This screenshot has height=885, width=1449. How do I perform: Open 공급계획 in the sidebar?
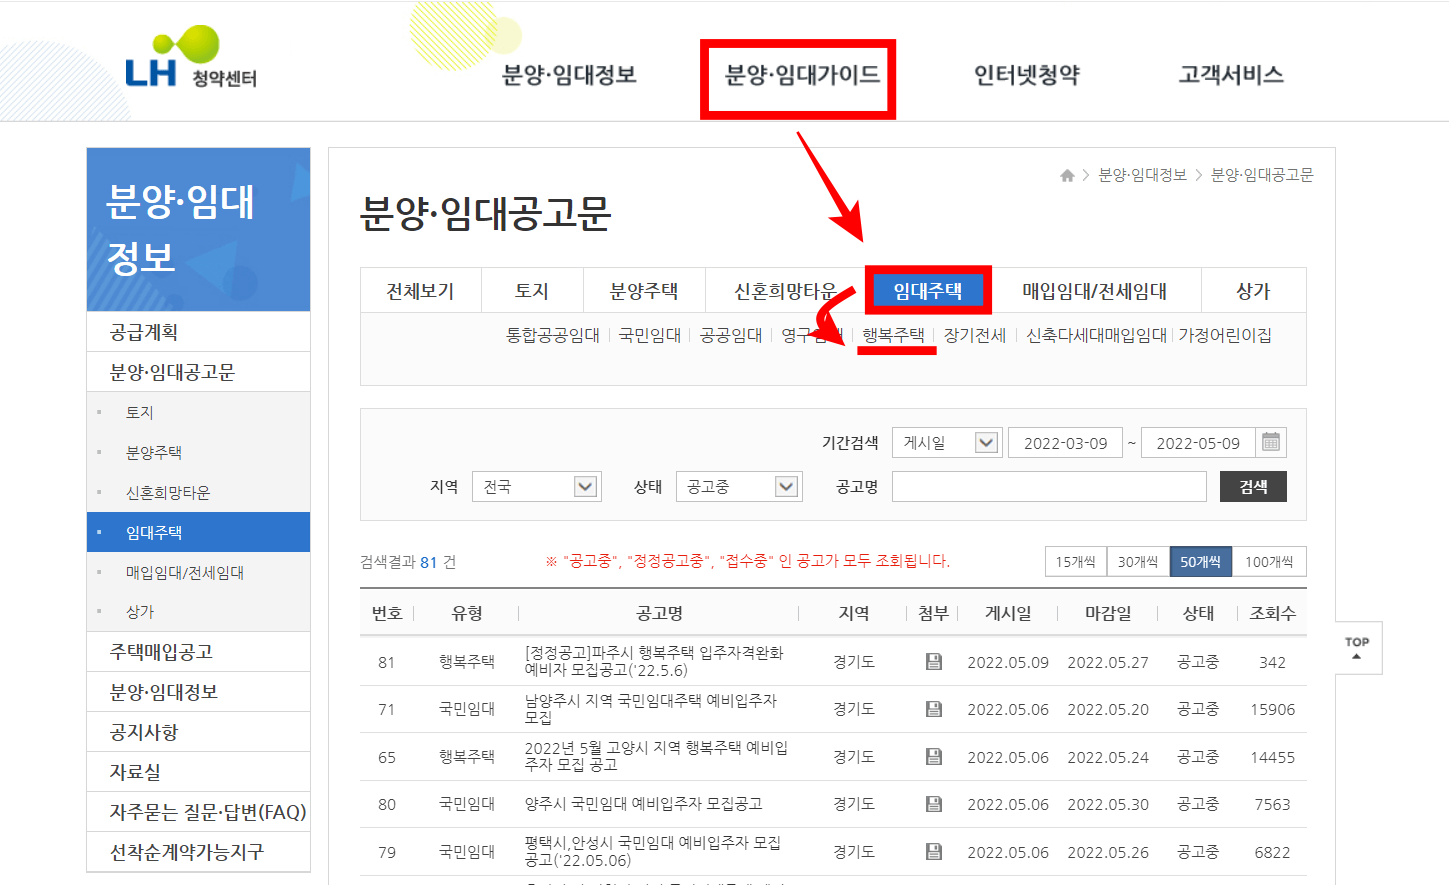(198, 332)
